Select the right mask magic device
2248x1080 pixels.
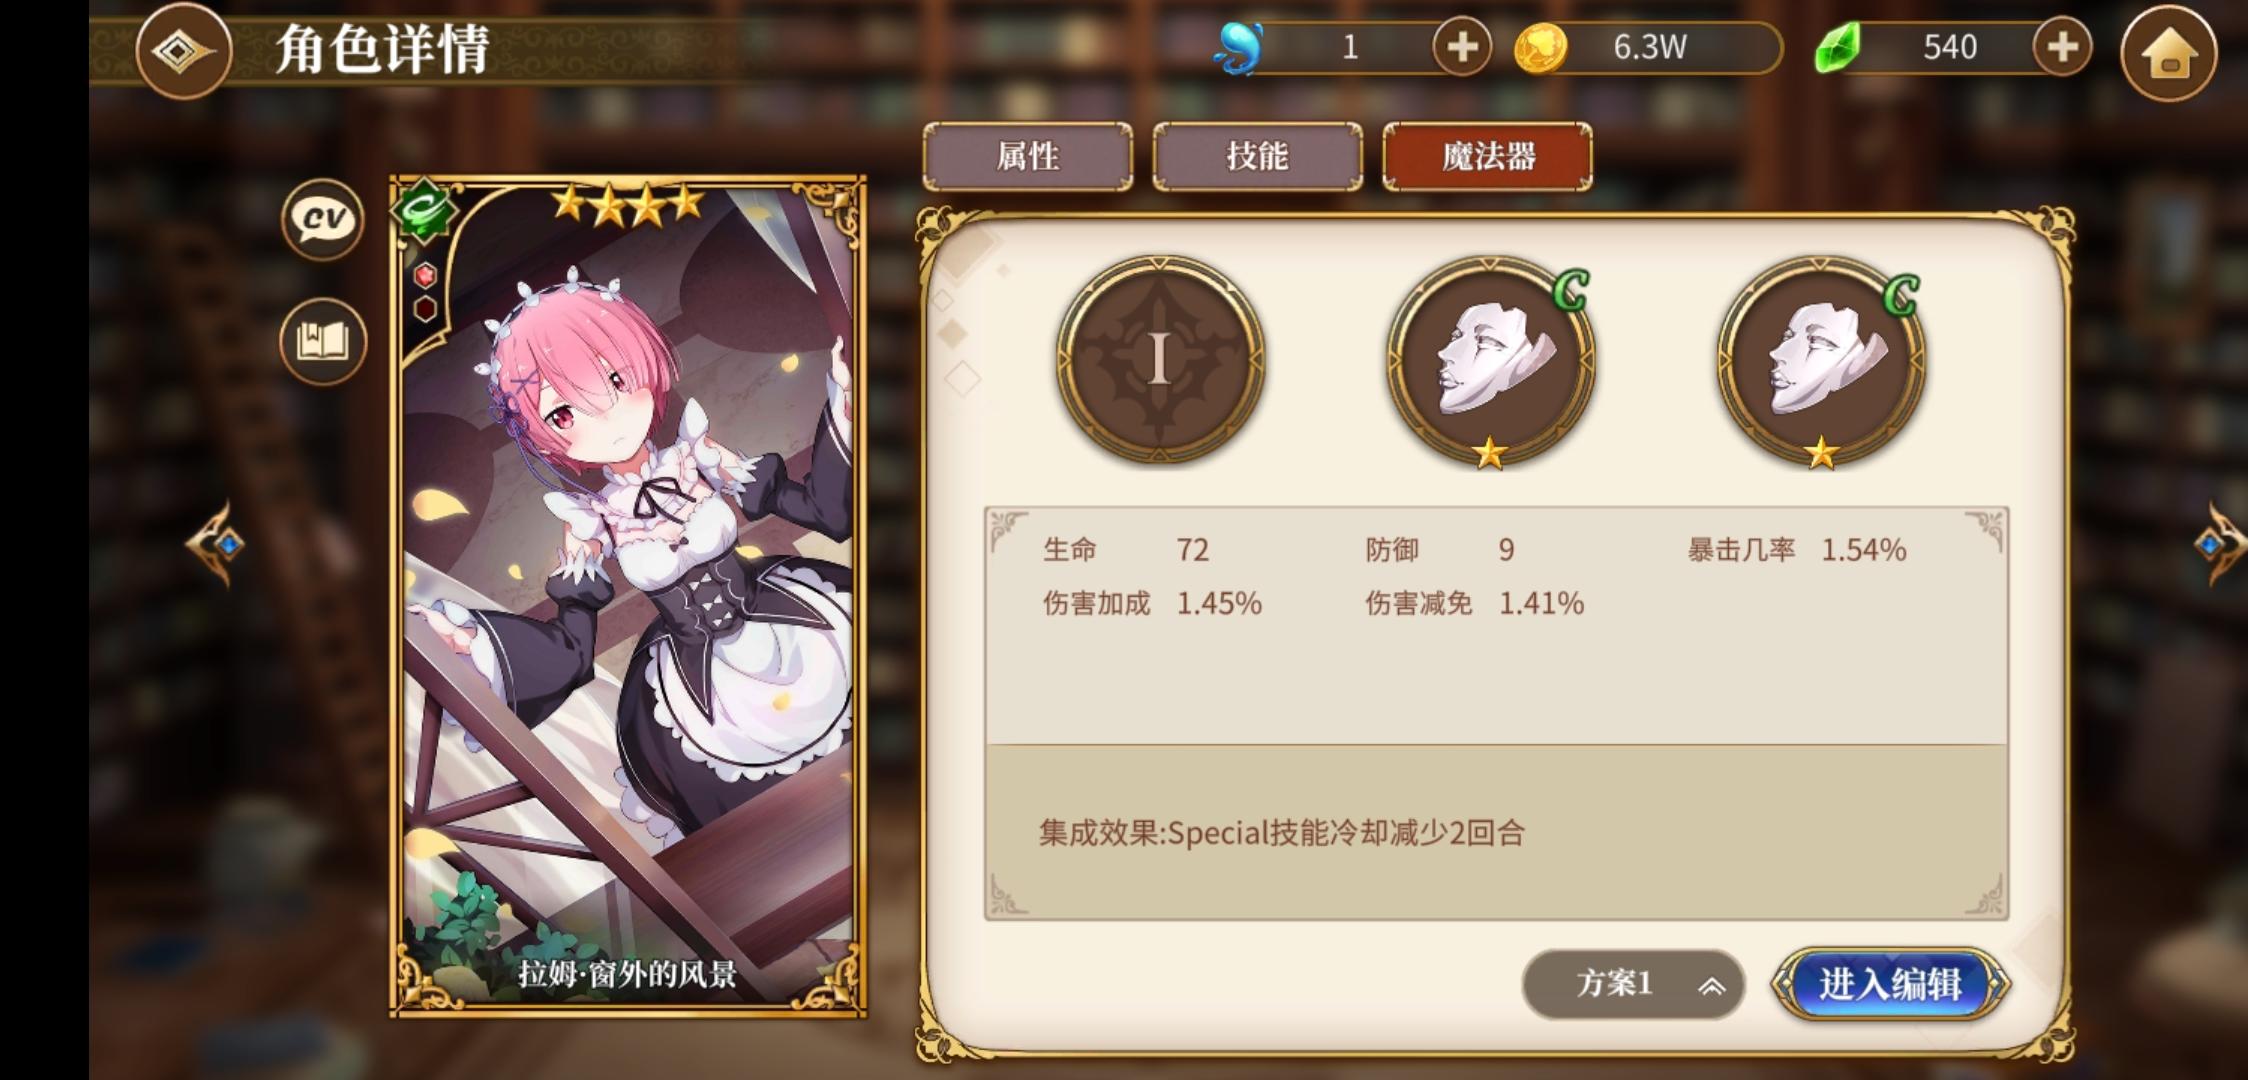click(1821, 361)
